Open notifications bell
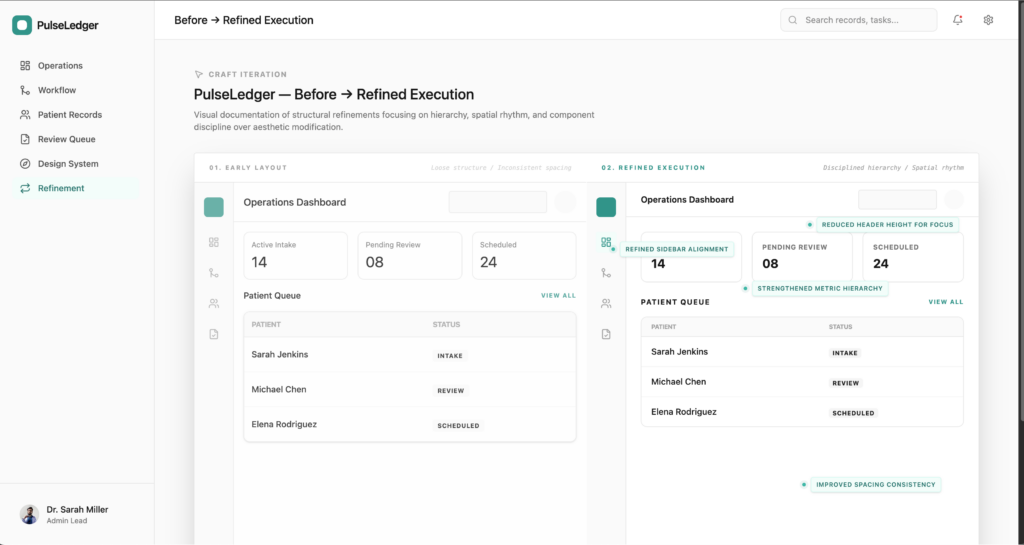The image size is (1024, 545). (957, 20)
